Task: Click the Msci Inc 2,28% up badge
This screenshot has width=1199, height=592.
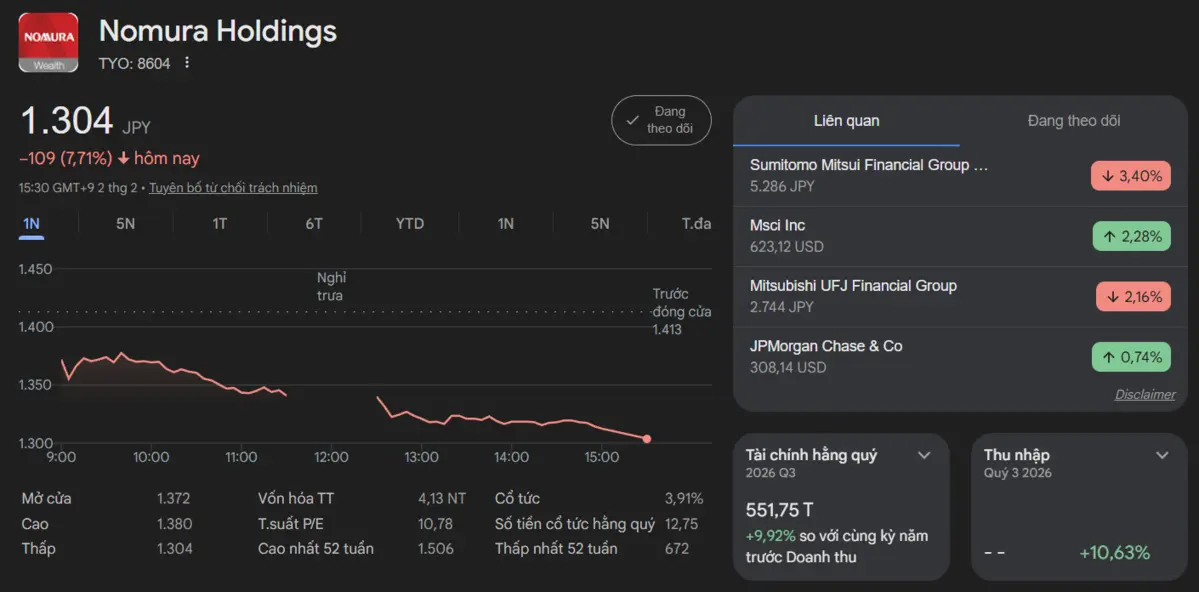Action: click(1131, 236)
